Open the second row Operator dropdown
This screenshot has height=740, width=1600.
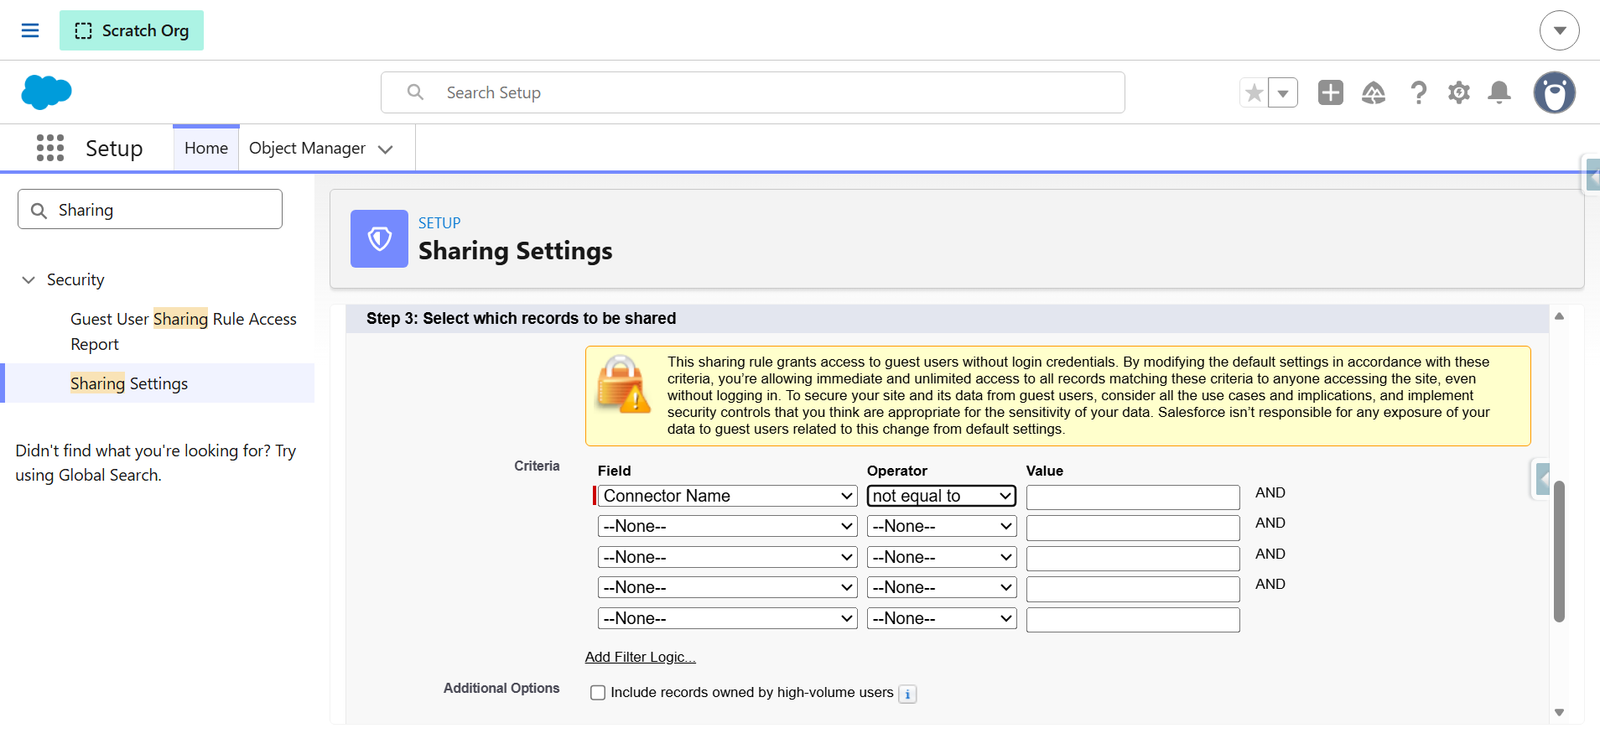(x=941, y=526)
